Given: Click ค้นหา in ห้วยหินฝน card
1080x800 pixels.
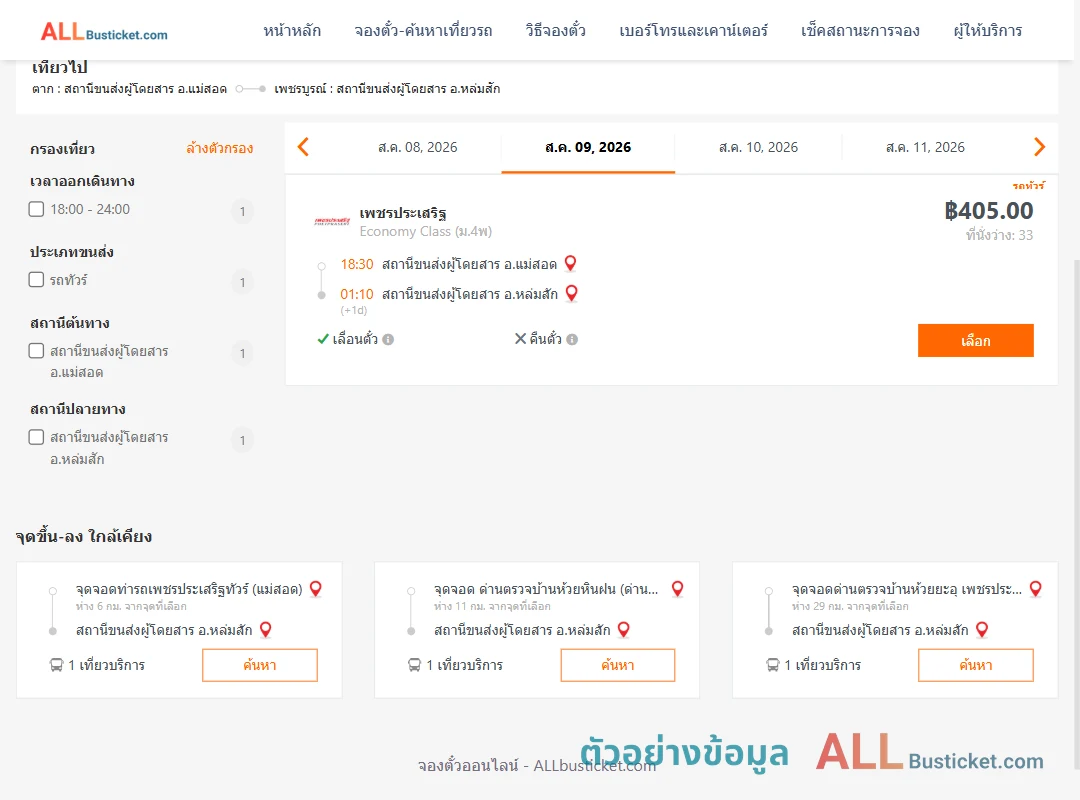Looking at the screenshot, I should pos(618,665).
